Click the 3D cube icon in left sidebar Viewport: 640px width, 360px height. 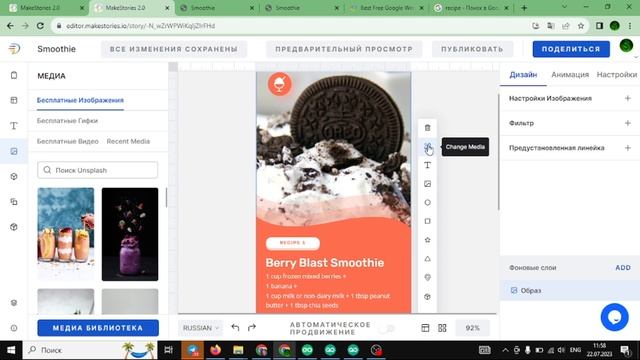click(14, 227)
